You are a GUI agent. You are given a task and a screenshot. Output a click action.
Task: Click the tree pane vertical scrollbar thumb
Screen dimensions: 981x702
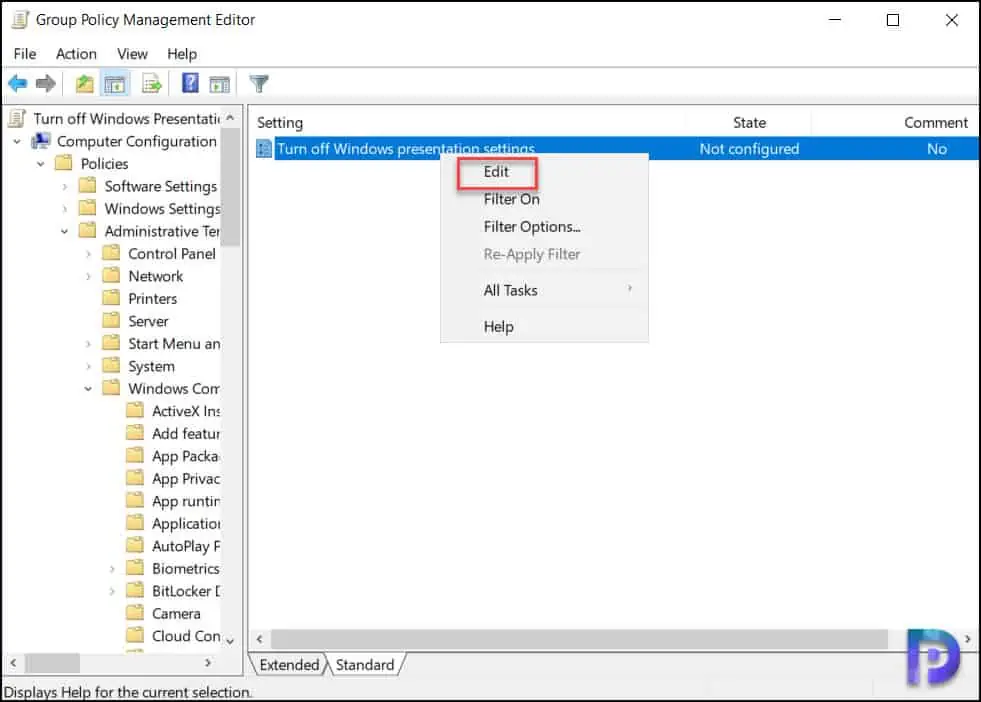click(230, 186)
